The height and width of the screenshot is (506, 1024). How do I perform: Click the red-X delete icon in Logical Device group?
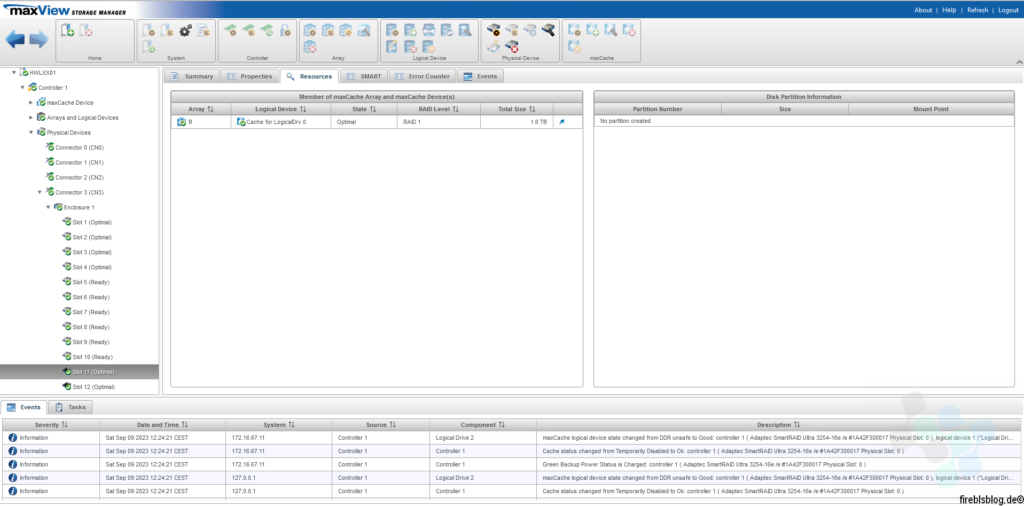pyautogui.click(x=410, y=47)
